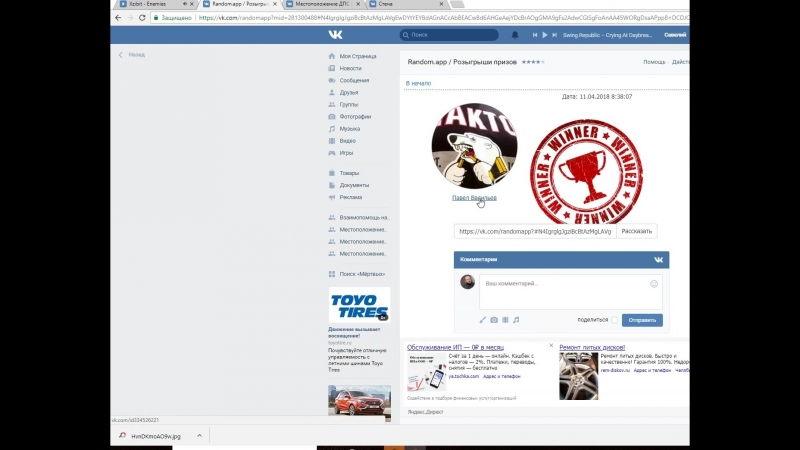Click the Отправить button
Image resolution: width=800 pixels, height=450 pixels.
642,320
